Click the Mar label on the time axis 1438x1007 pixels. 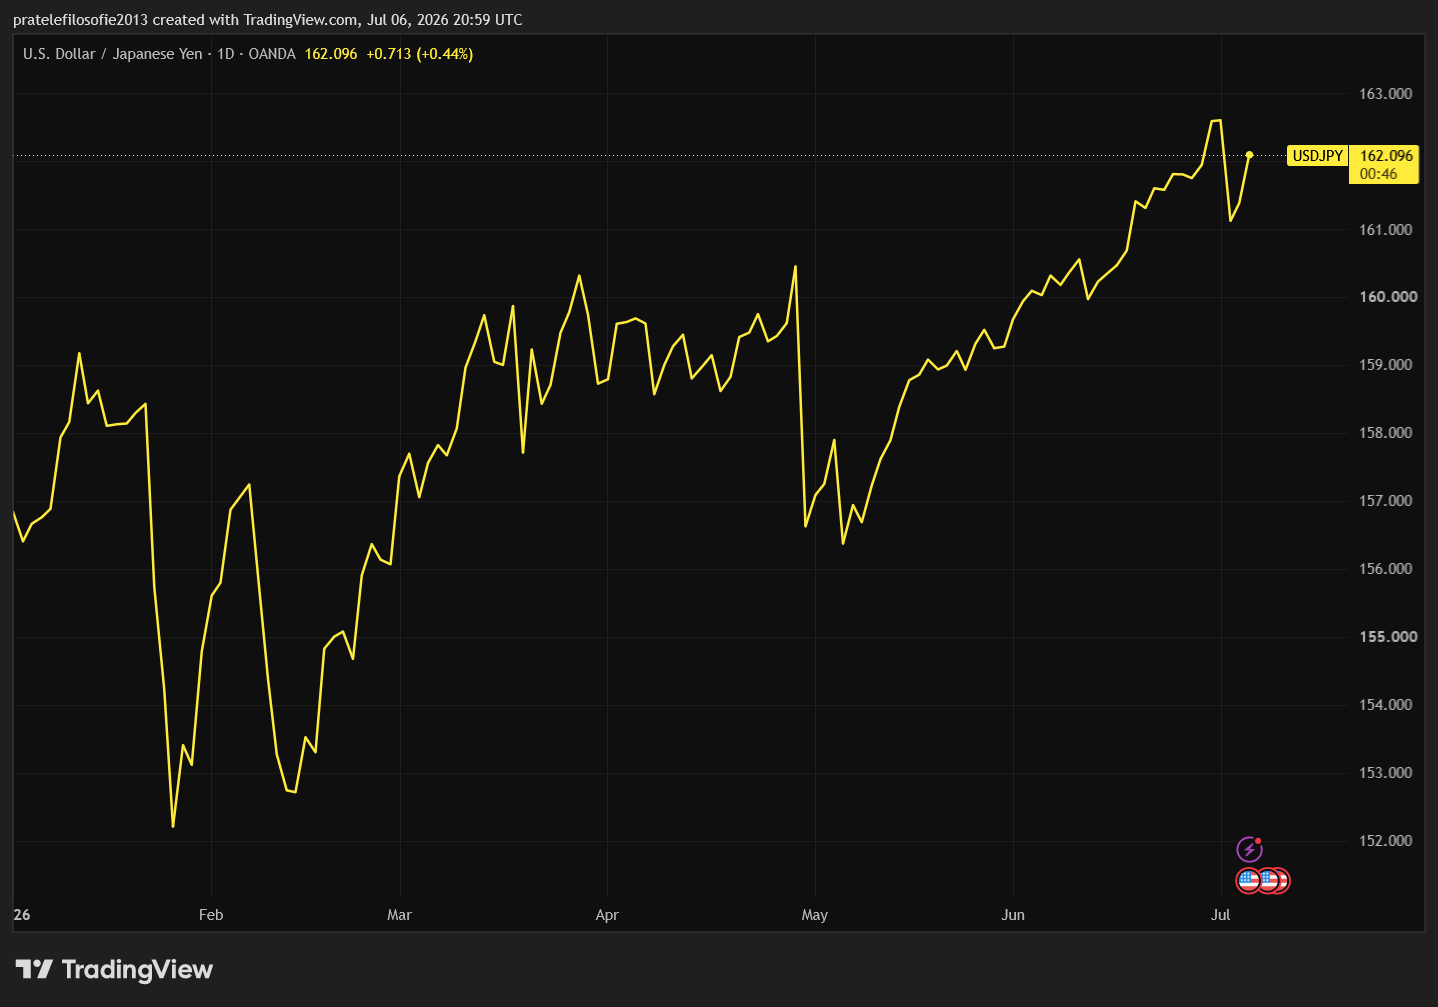[x=399, y=915]
